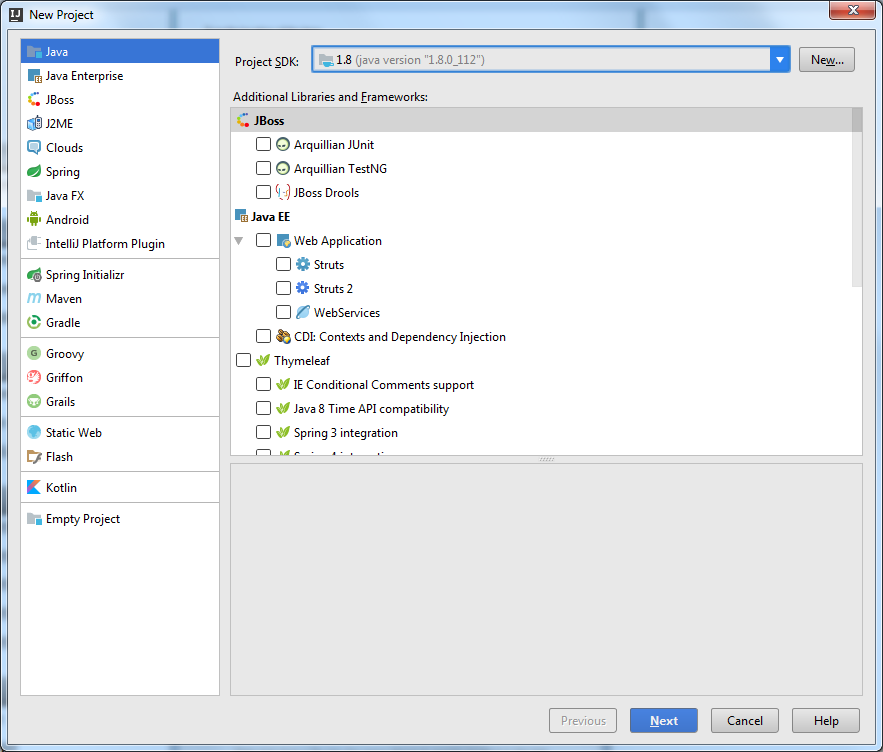The height and width of the screenshot is (752, 883).
Task: Click the Clouds speech-bubble icon
Action: [34, 148]
